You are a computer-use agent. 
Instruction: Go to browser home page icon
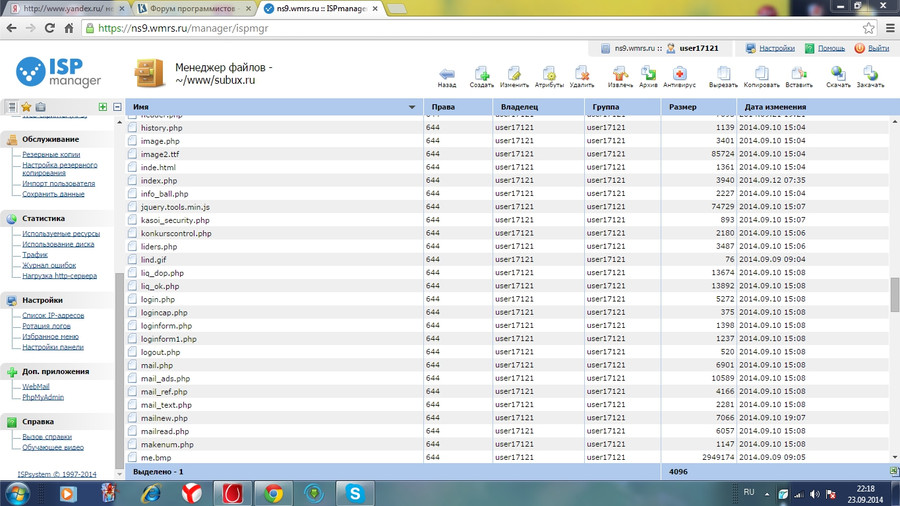69,28
